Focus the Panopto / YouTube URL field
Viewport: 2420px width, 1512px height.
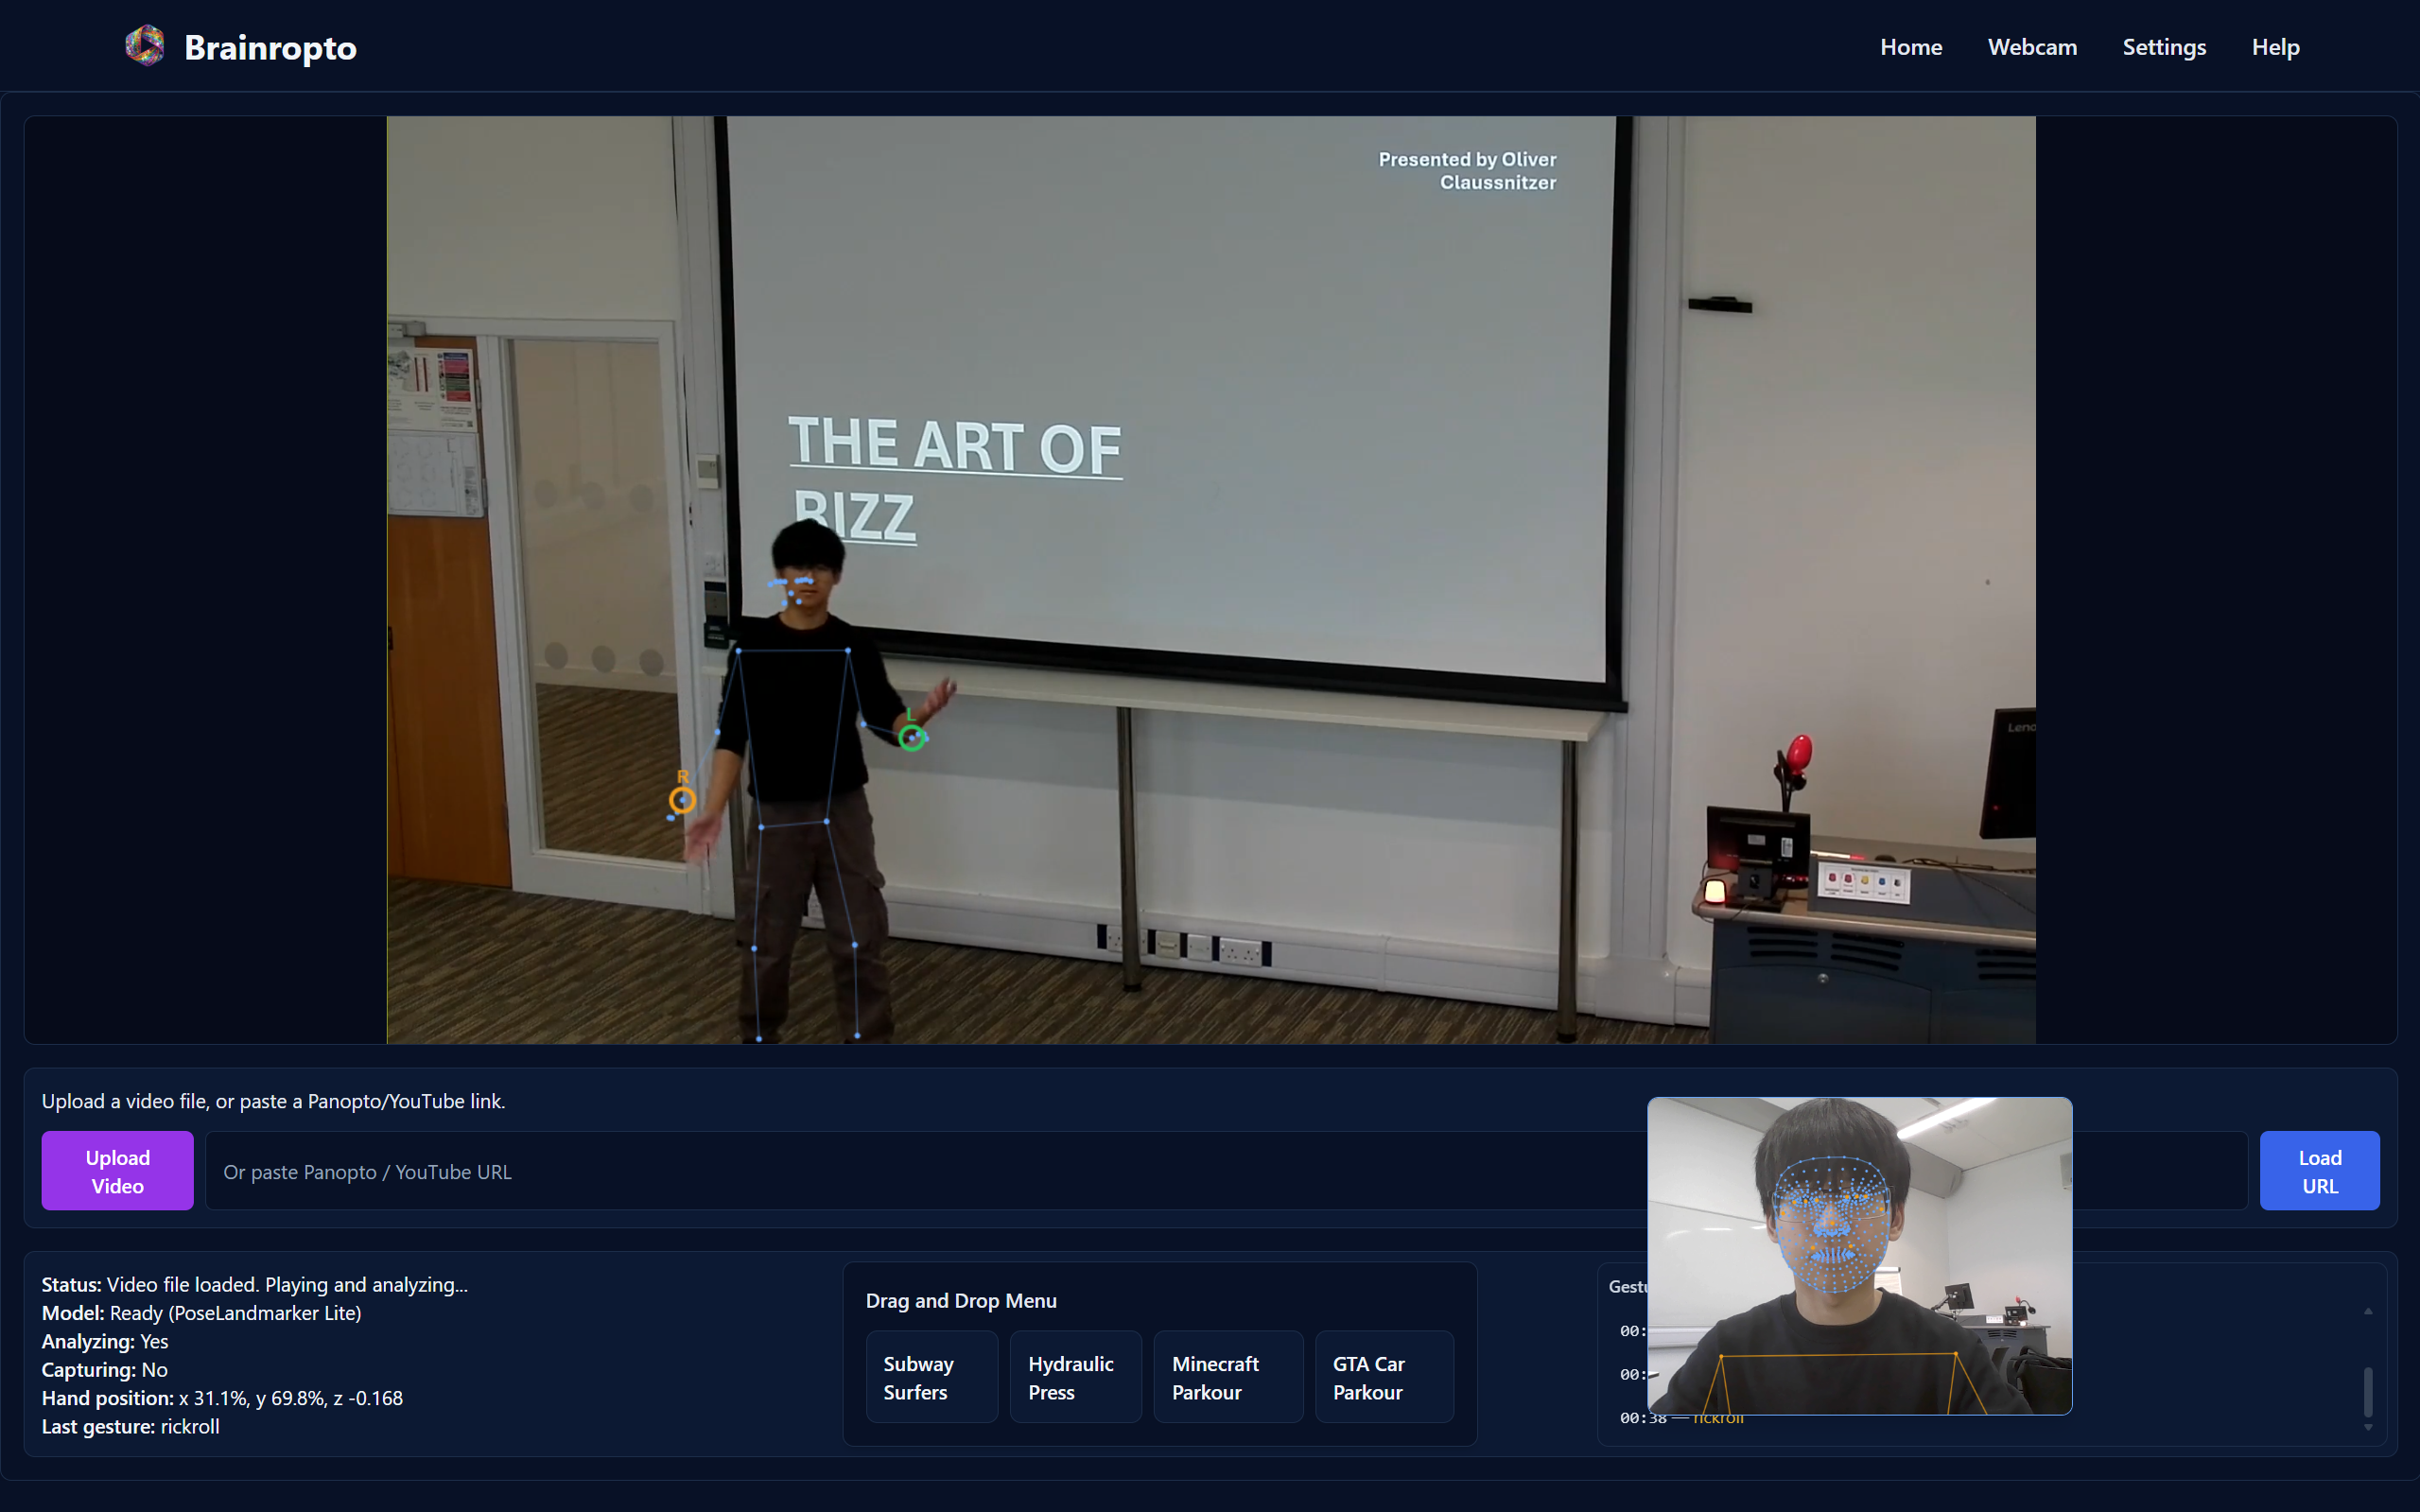tap(900, 1171)
